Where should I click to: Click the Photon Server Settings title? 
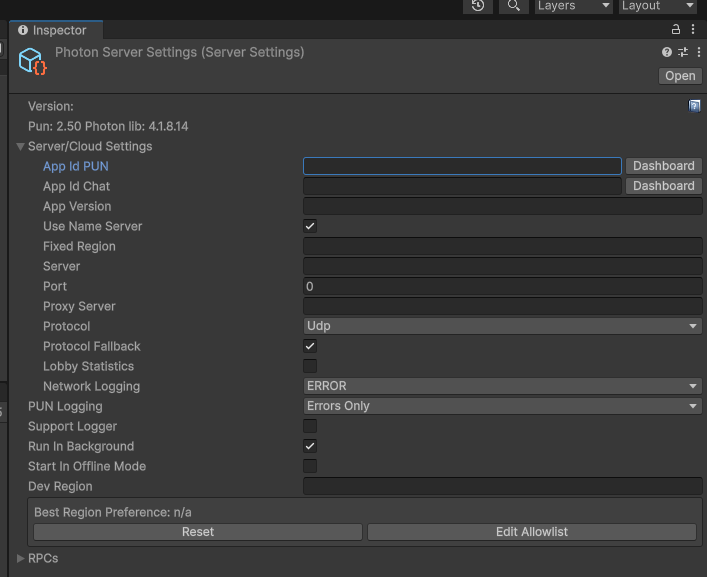[179, 52]
